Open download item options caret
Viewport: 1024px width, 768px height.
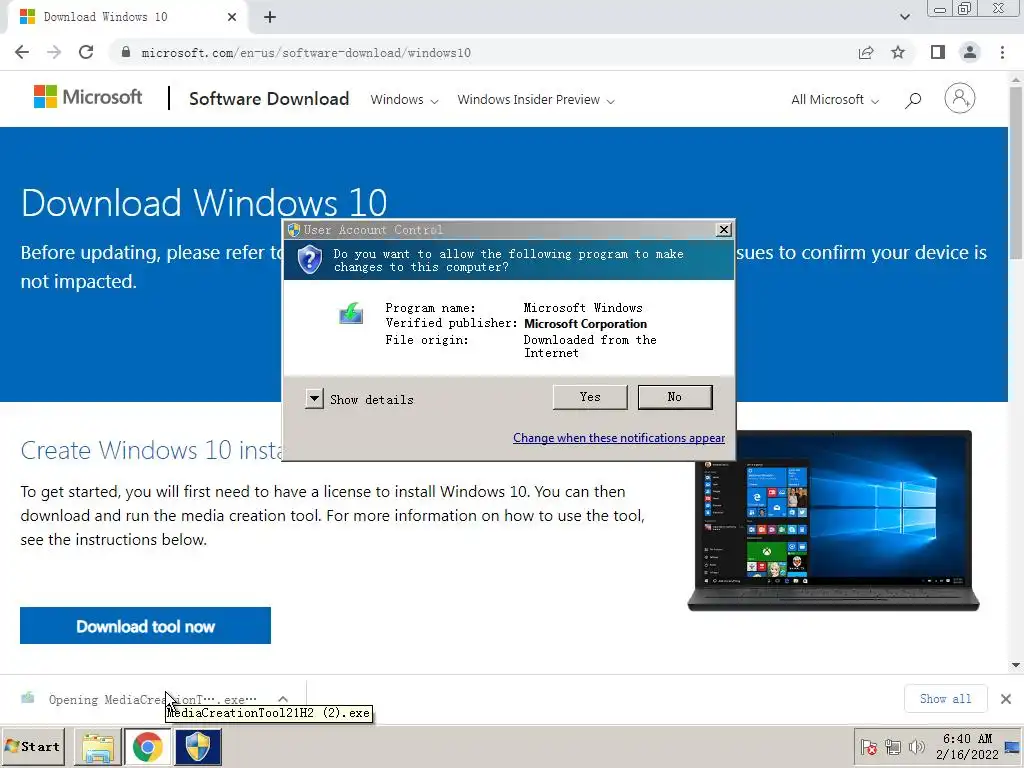pos(283,699)
